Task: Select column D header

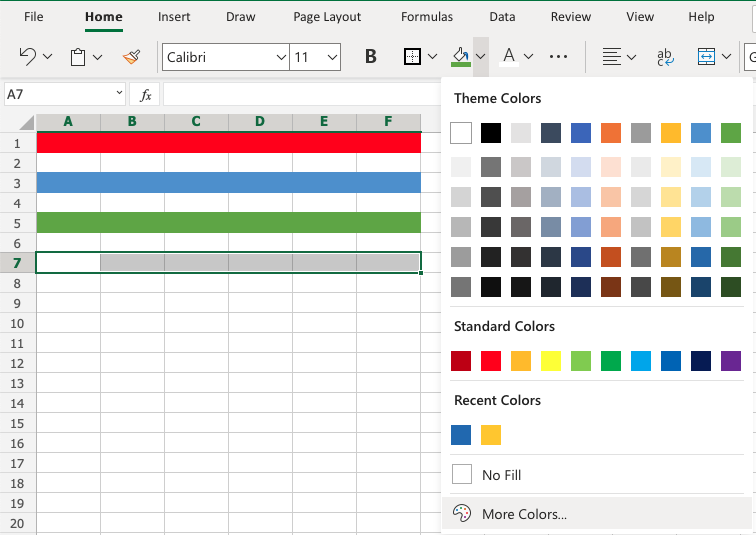Action: [260, 122]
